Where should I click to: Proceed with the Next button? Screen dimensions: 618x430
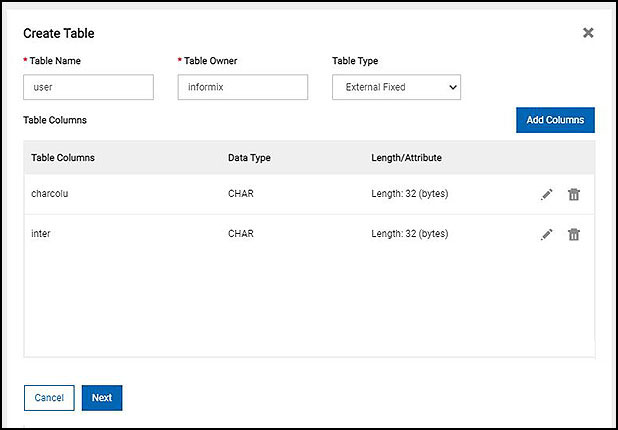(x=101, y=397)
